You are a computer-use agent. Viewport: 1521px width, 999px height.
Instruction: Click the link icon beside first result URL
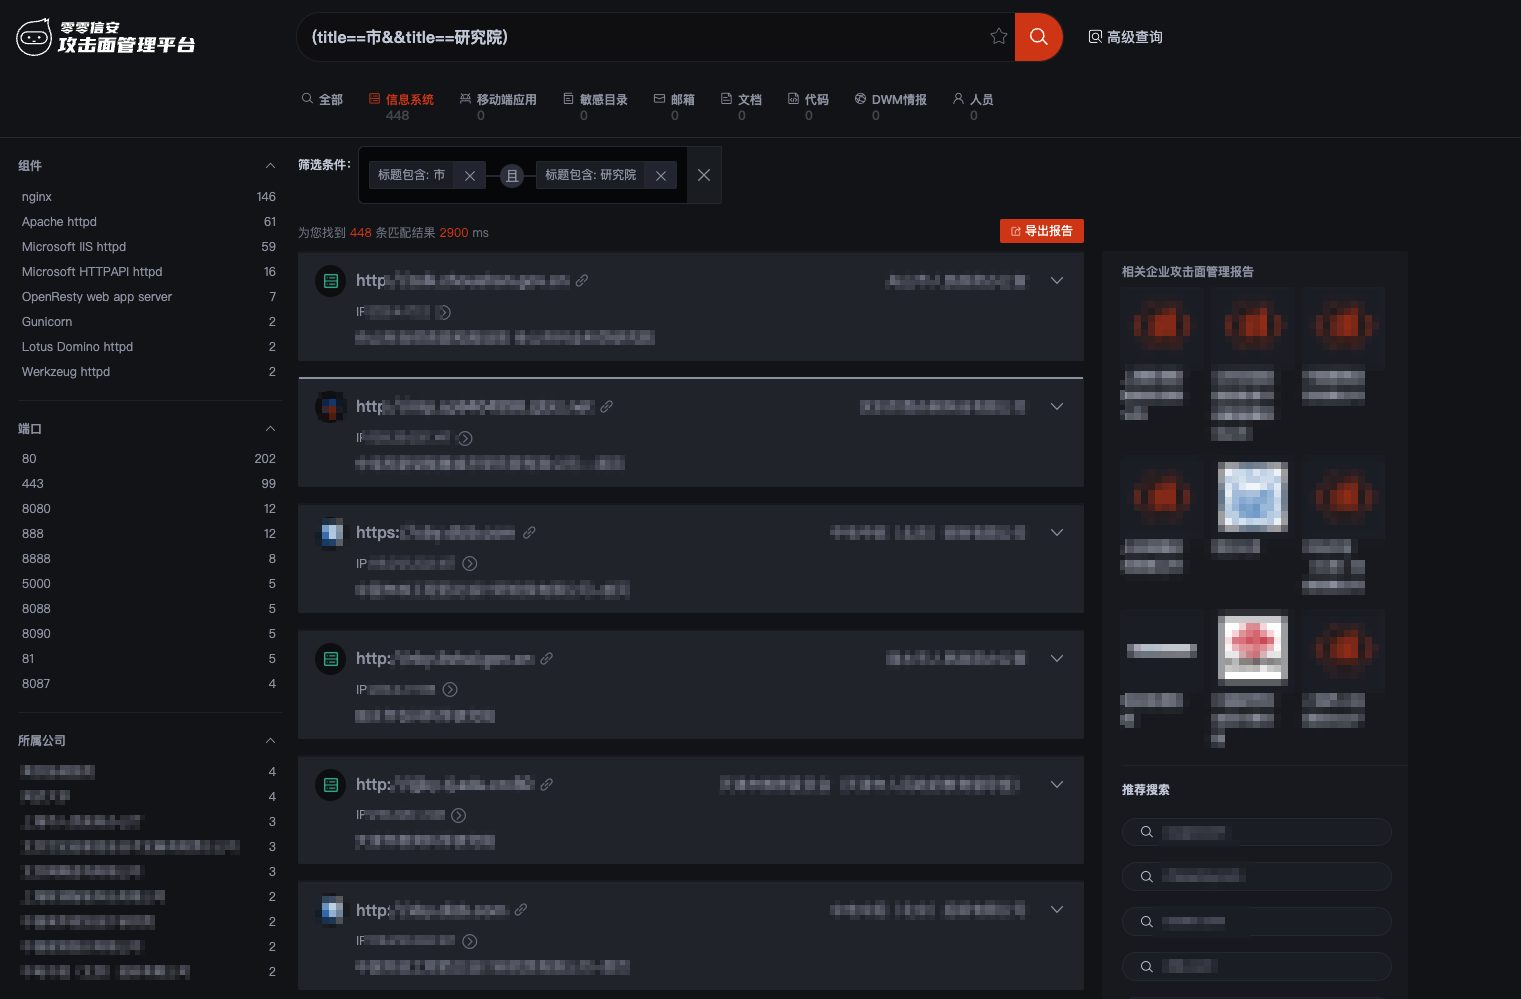coord(582,281)
